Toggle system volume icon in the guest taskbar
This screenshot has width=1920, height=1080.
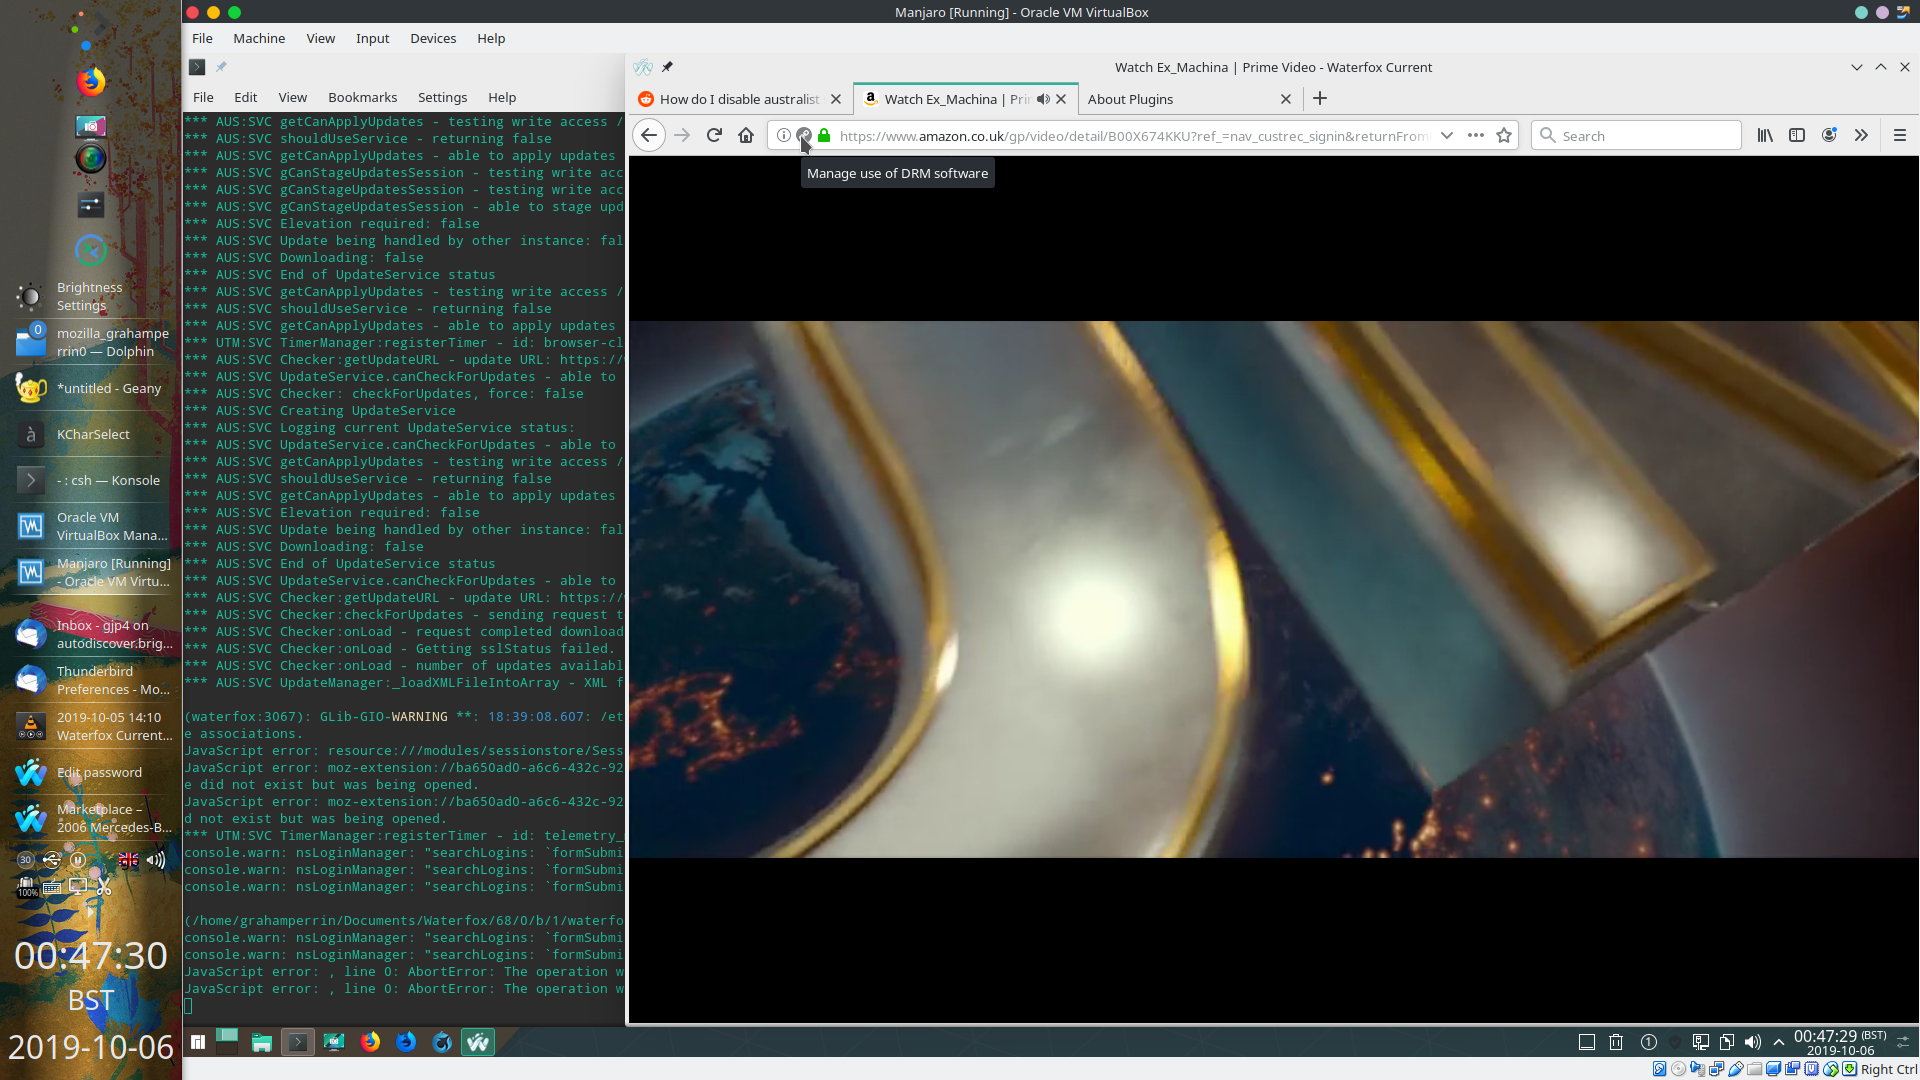(1753, 1042)
